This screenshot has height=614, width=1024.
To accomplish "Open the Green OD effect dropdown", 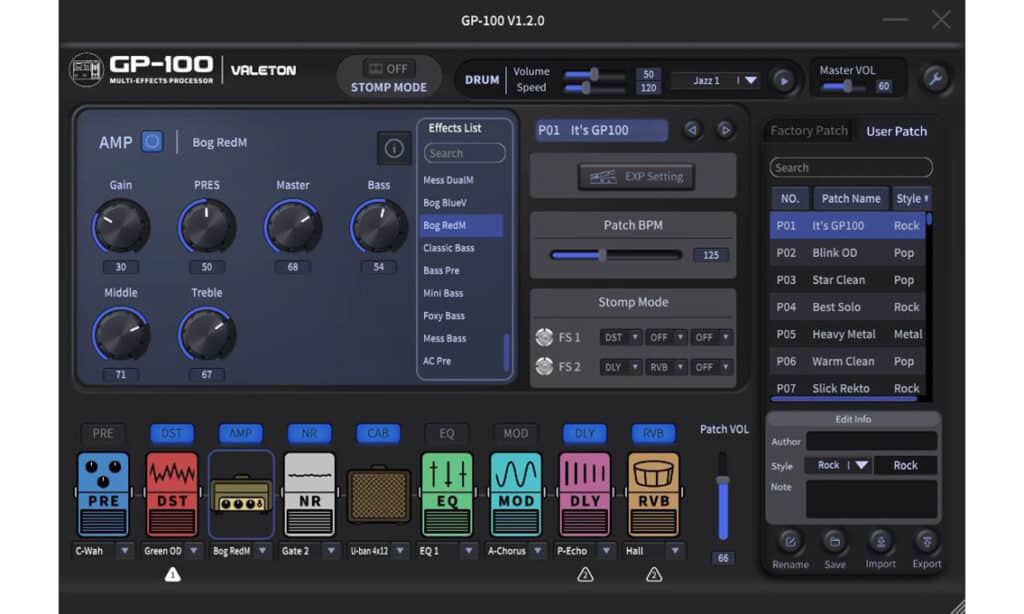I will click(x=172, y=551).
